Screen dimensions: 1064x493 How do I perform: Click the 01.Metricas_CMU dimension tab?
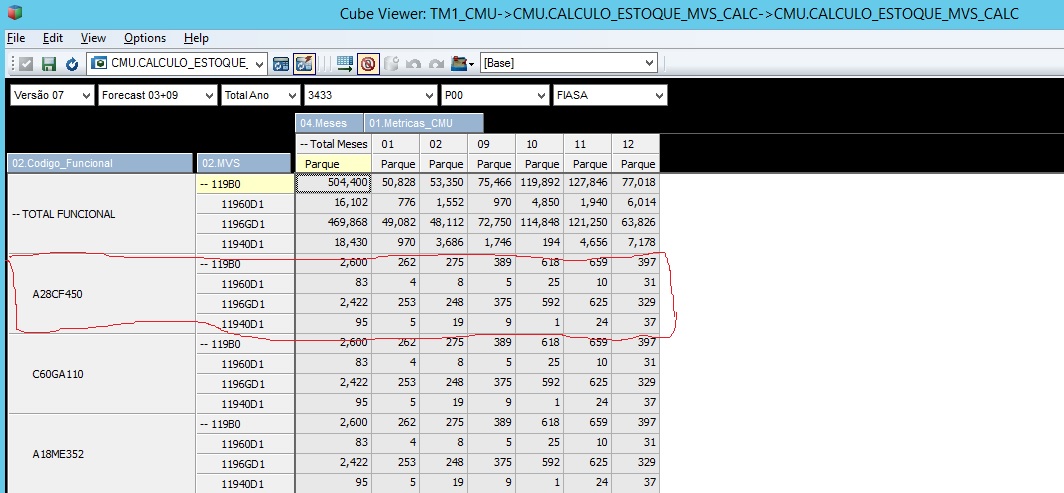(424, 123)
